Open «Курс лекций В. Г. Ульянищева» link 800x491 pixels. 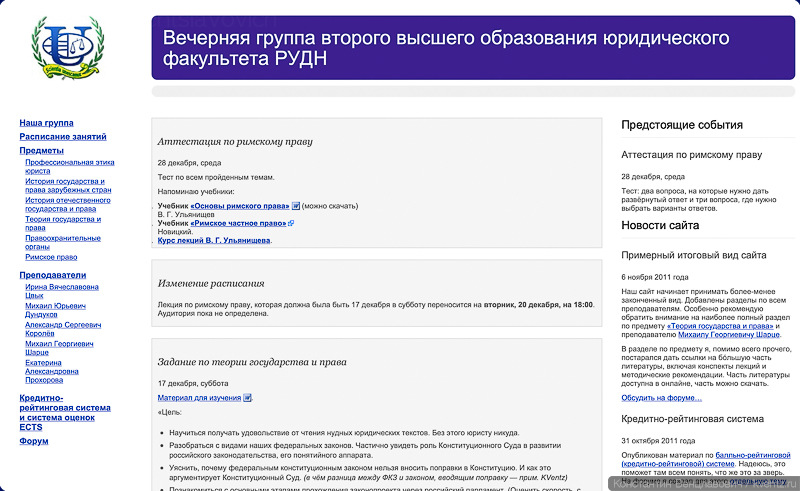tap(213, 240)
